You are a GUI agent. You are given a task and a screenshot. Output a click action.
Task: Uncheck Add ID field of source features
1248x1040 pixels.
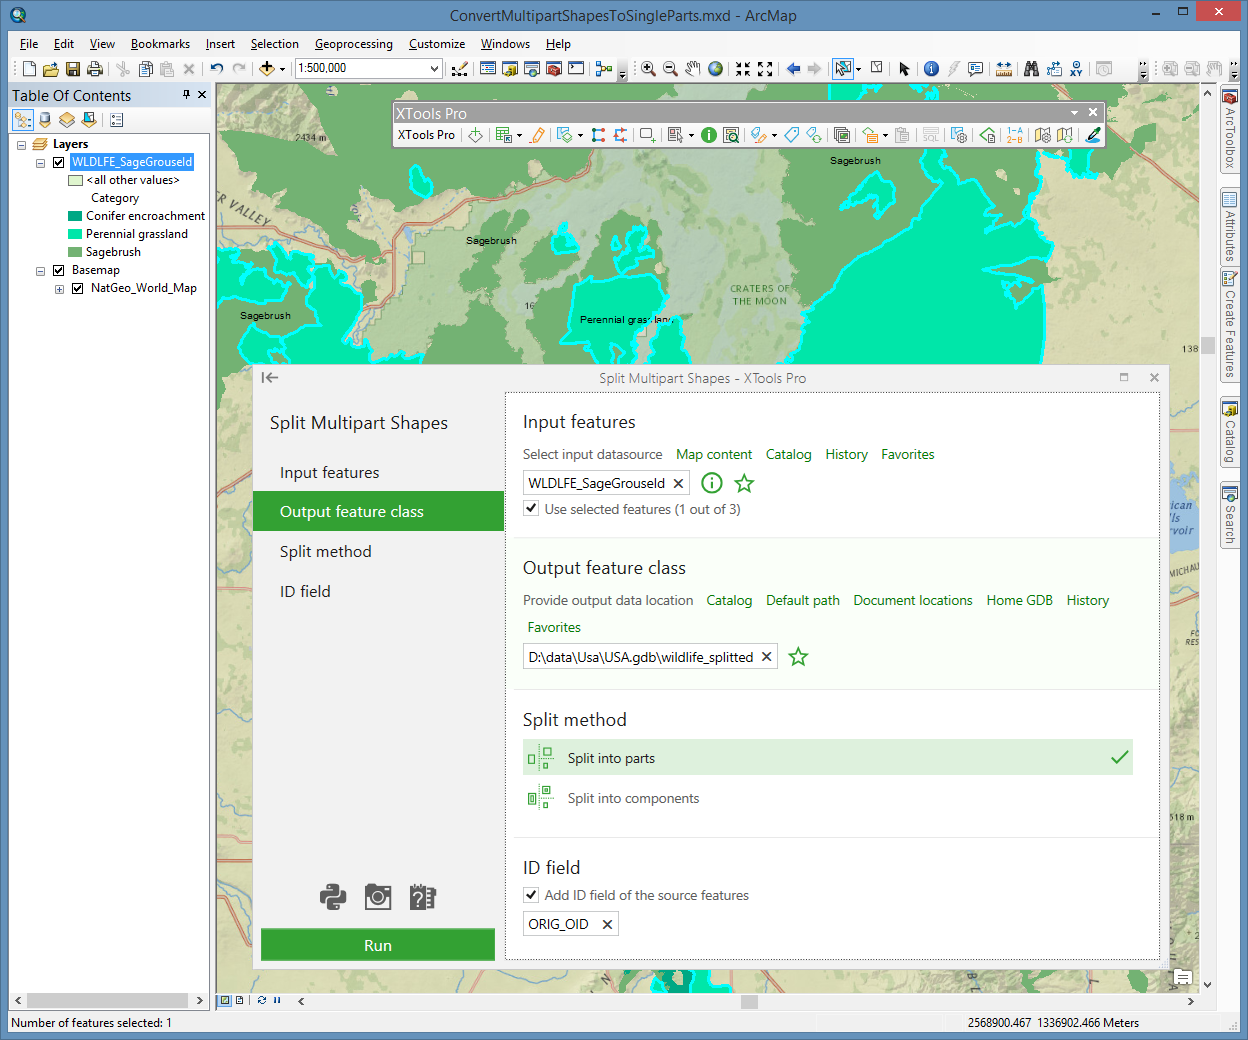[x=531, y=895]
